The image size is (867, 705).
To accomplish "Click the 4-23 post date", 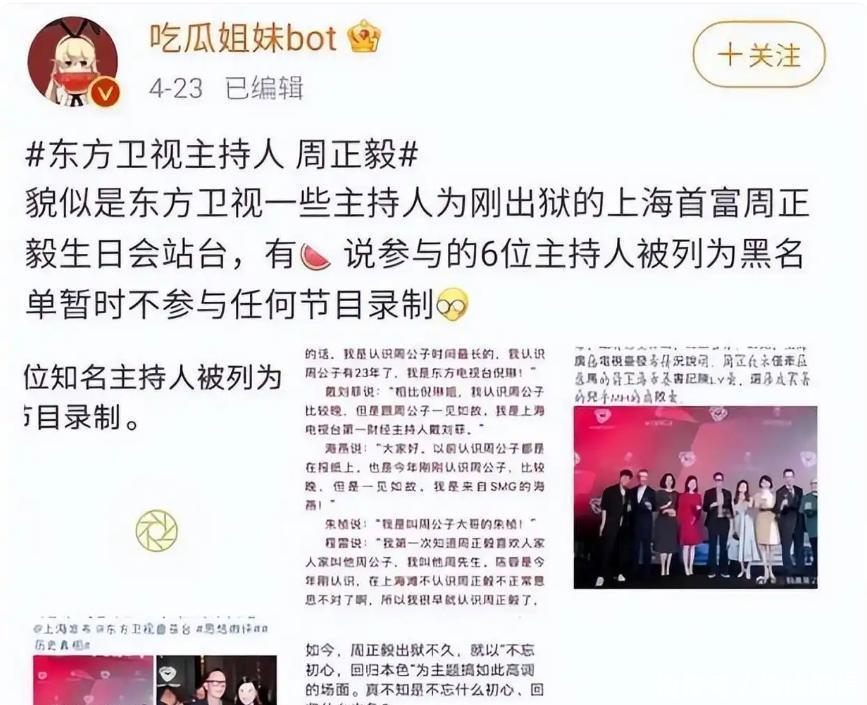I will pyautogui.click(x=176, y=88).
